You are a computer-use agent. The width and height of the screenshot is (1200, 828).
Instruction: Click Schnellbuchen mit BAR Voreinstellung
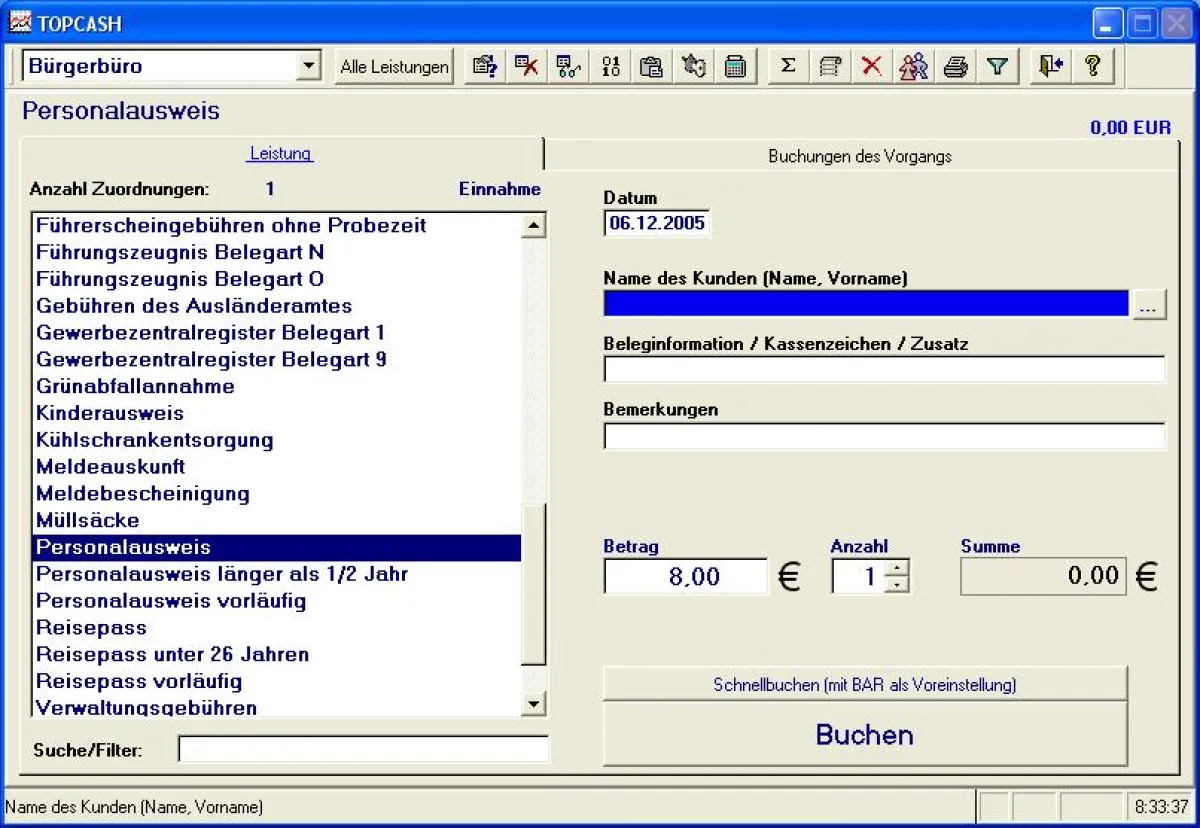[864, 684]
